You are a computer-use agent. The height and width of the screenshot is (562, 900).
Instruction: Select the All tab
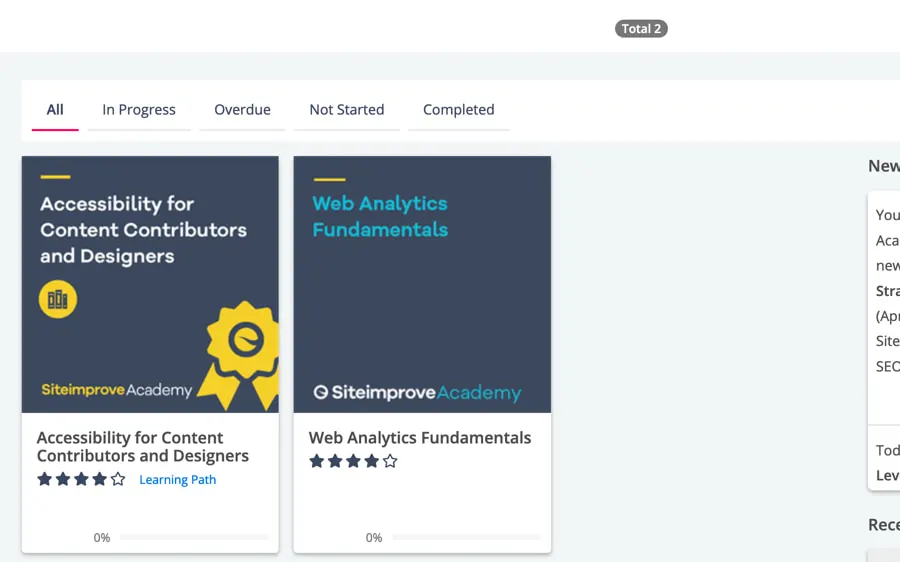pyautogui.click(x=55, y=110)
